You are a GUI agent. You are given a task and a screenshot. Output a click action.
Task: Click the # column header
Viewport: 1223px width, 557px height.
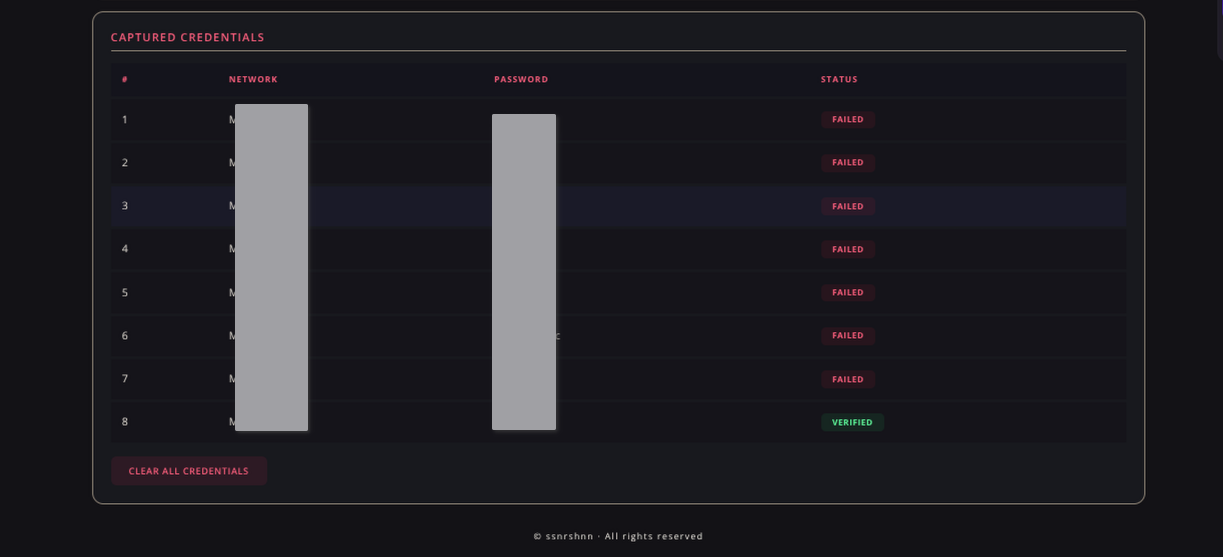pyautogui.click(x=125, y=79)
